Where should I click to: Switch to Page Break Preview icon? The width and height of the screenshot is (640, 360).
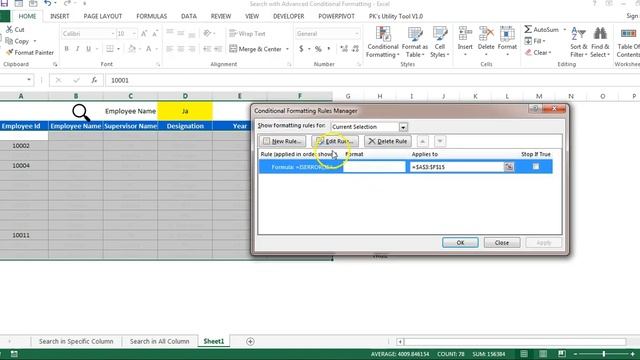click(x=562, y=353)
